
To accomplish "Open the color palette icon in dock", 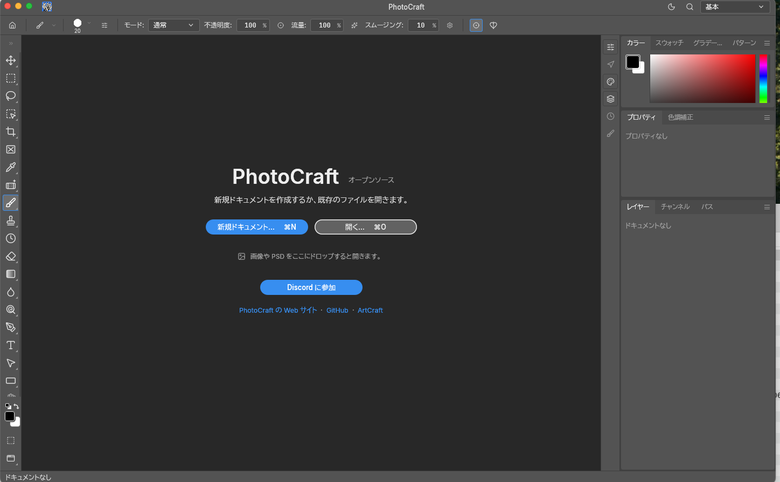I will (x=610, y=82).
